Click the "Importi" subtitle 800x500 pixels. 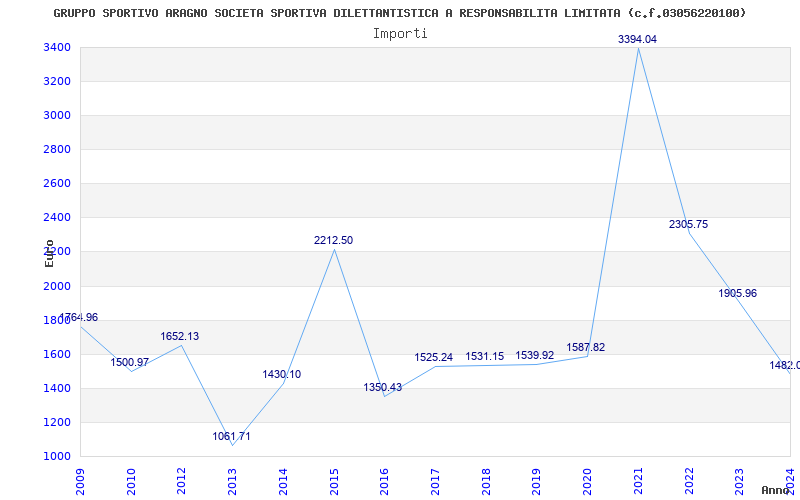[400, 34]
